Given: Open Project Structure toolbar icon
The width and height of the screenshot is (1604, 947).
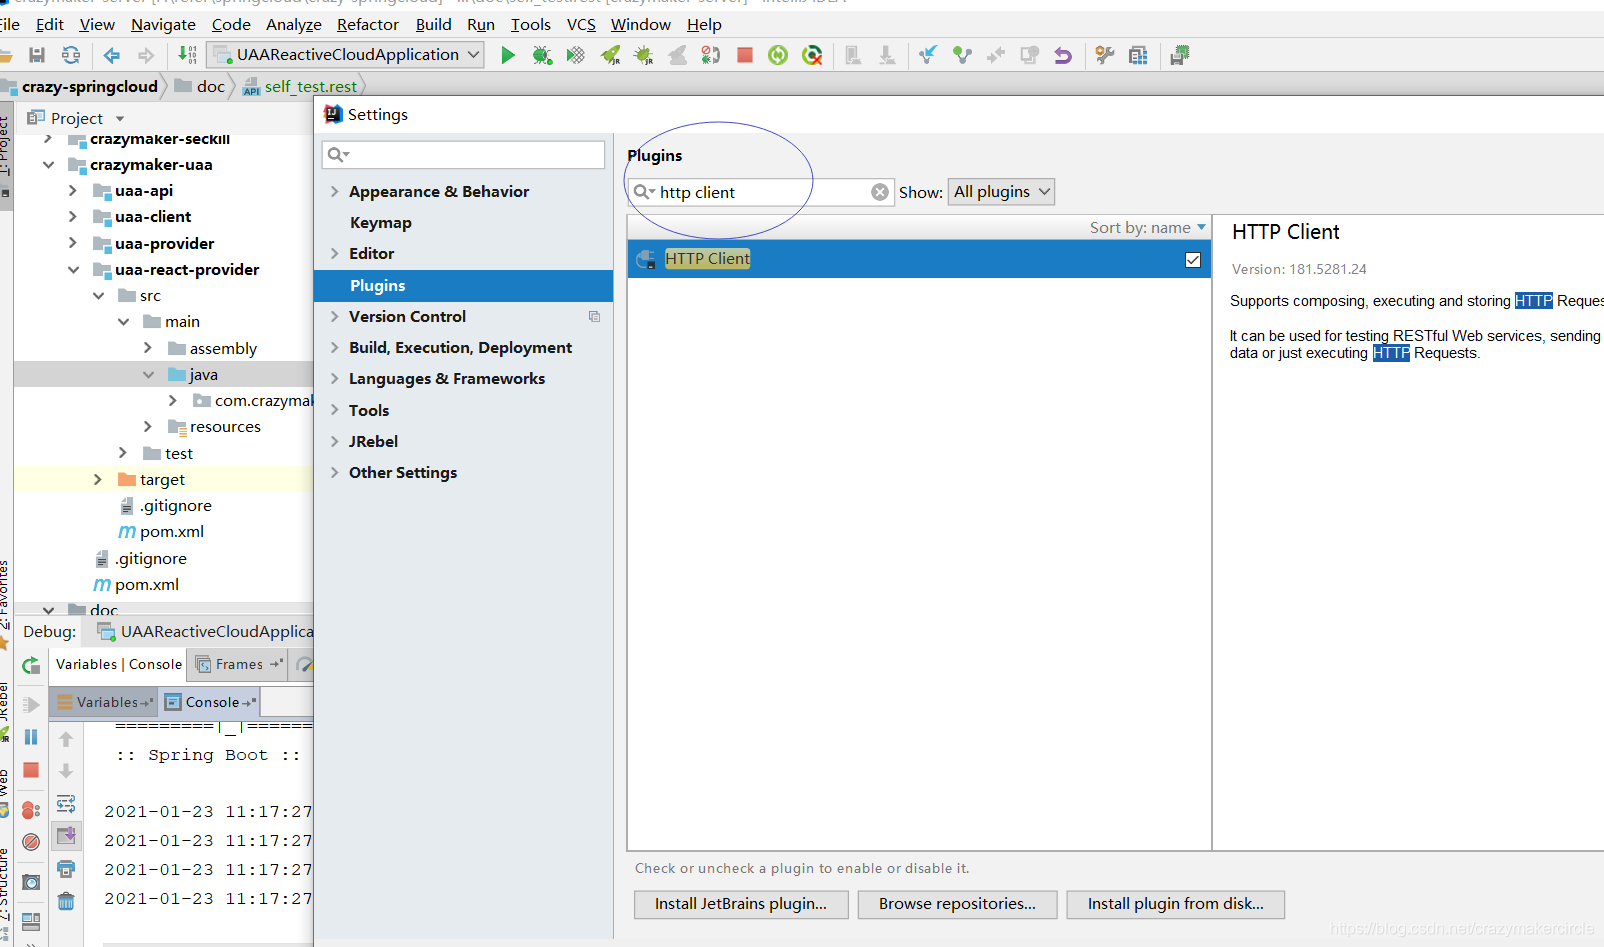Looking at the screenshot, I should (1138, 55).
